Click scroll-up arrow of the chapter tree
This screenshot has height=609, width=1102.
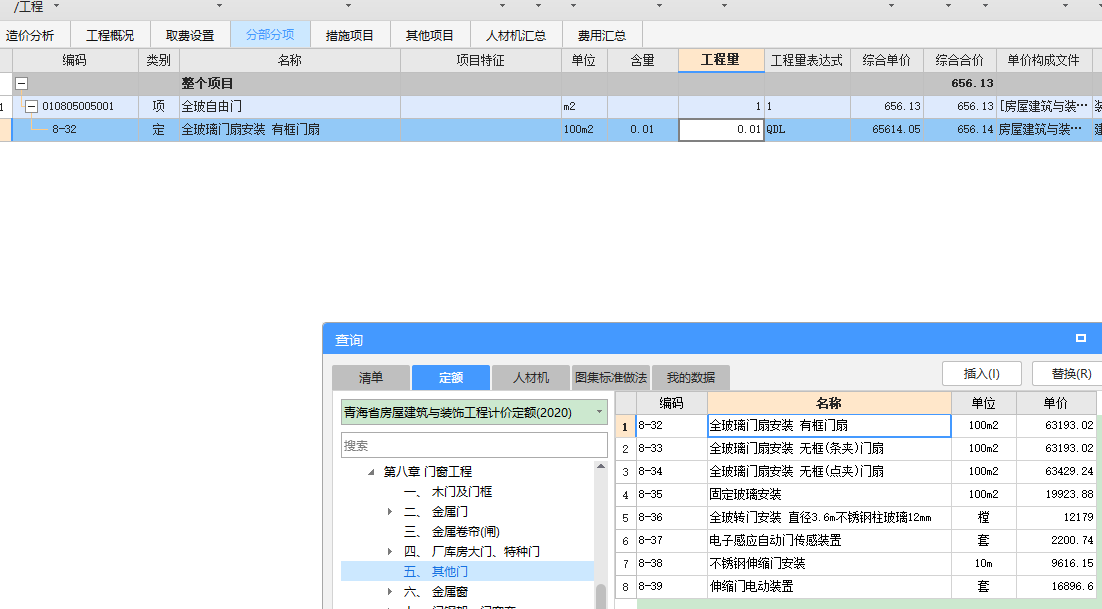(601, 466)
